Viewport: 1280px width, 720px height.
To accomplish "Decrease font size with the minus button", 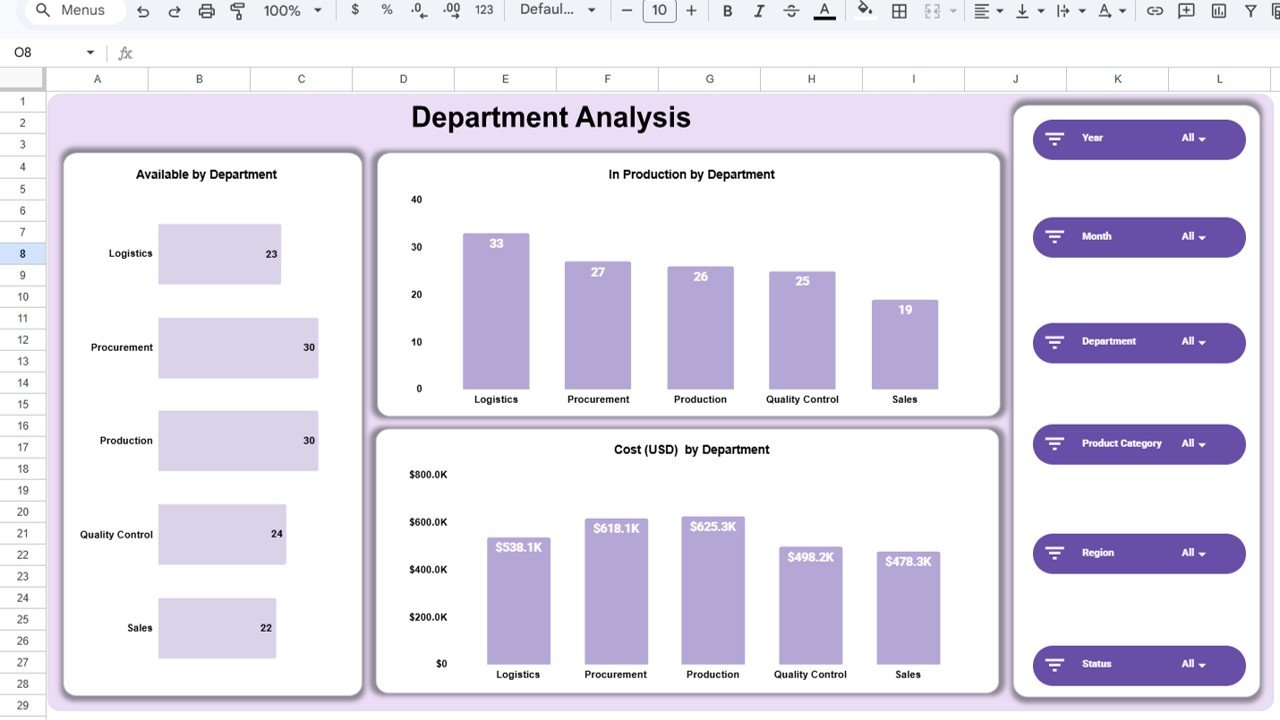I will point(627,10).
